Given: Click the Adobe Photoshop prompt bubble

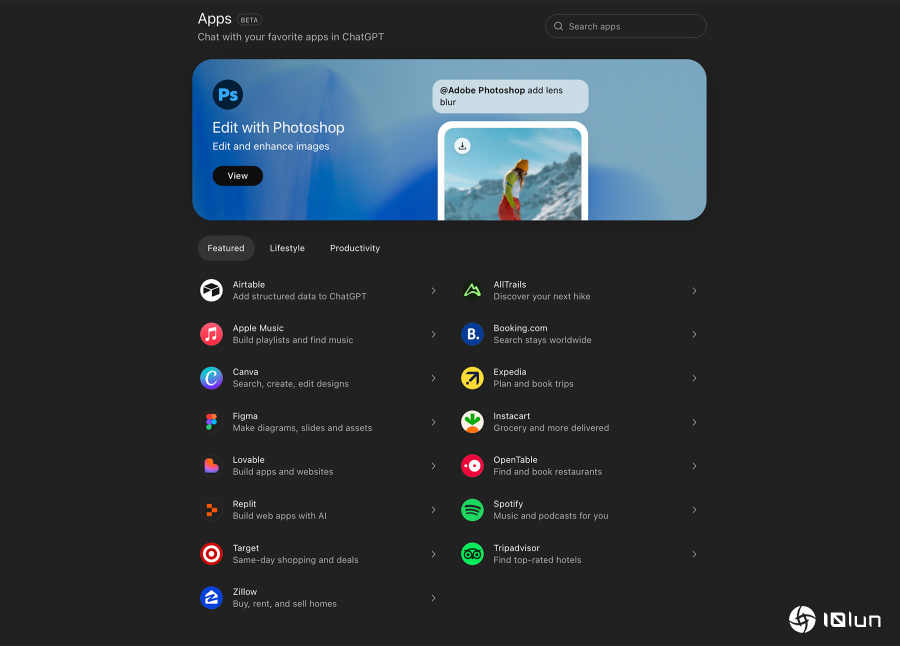Looking at the screenshot, I should click(x=510, y=96).
